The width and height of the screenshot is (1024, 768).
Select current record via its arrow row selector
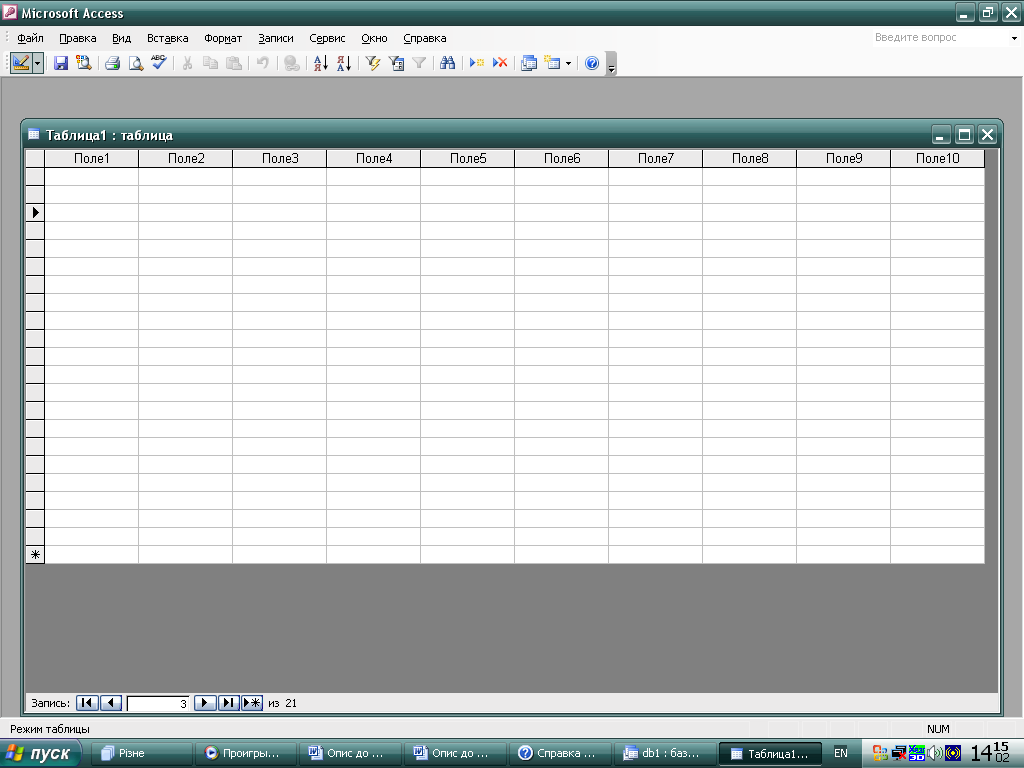tap(35, 212)
